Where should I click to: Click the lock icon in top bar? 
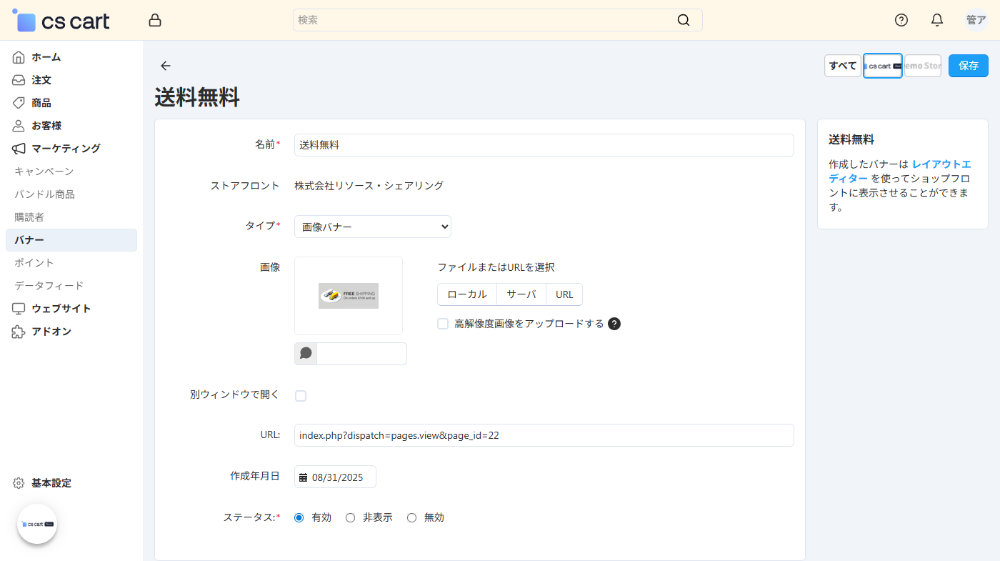(x=154, y=20)
